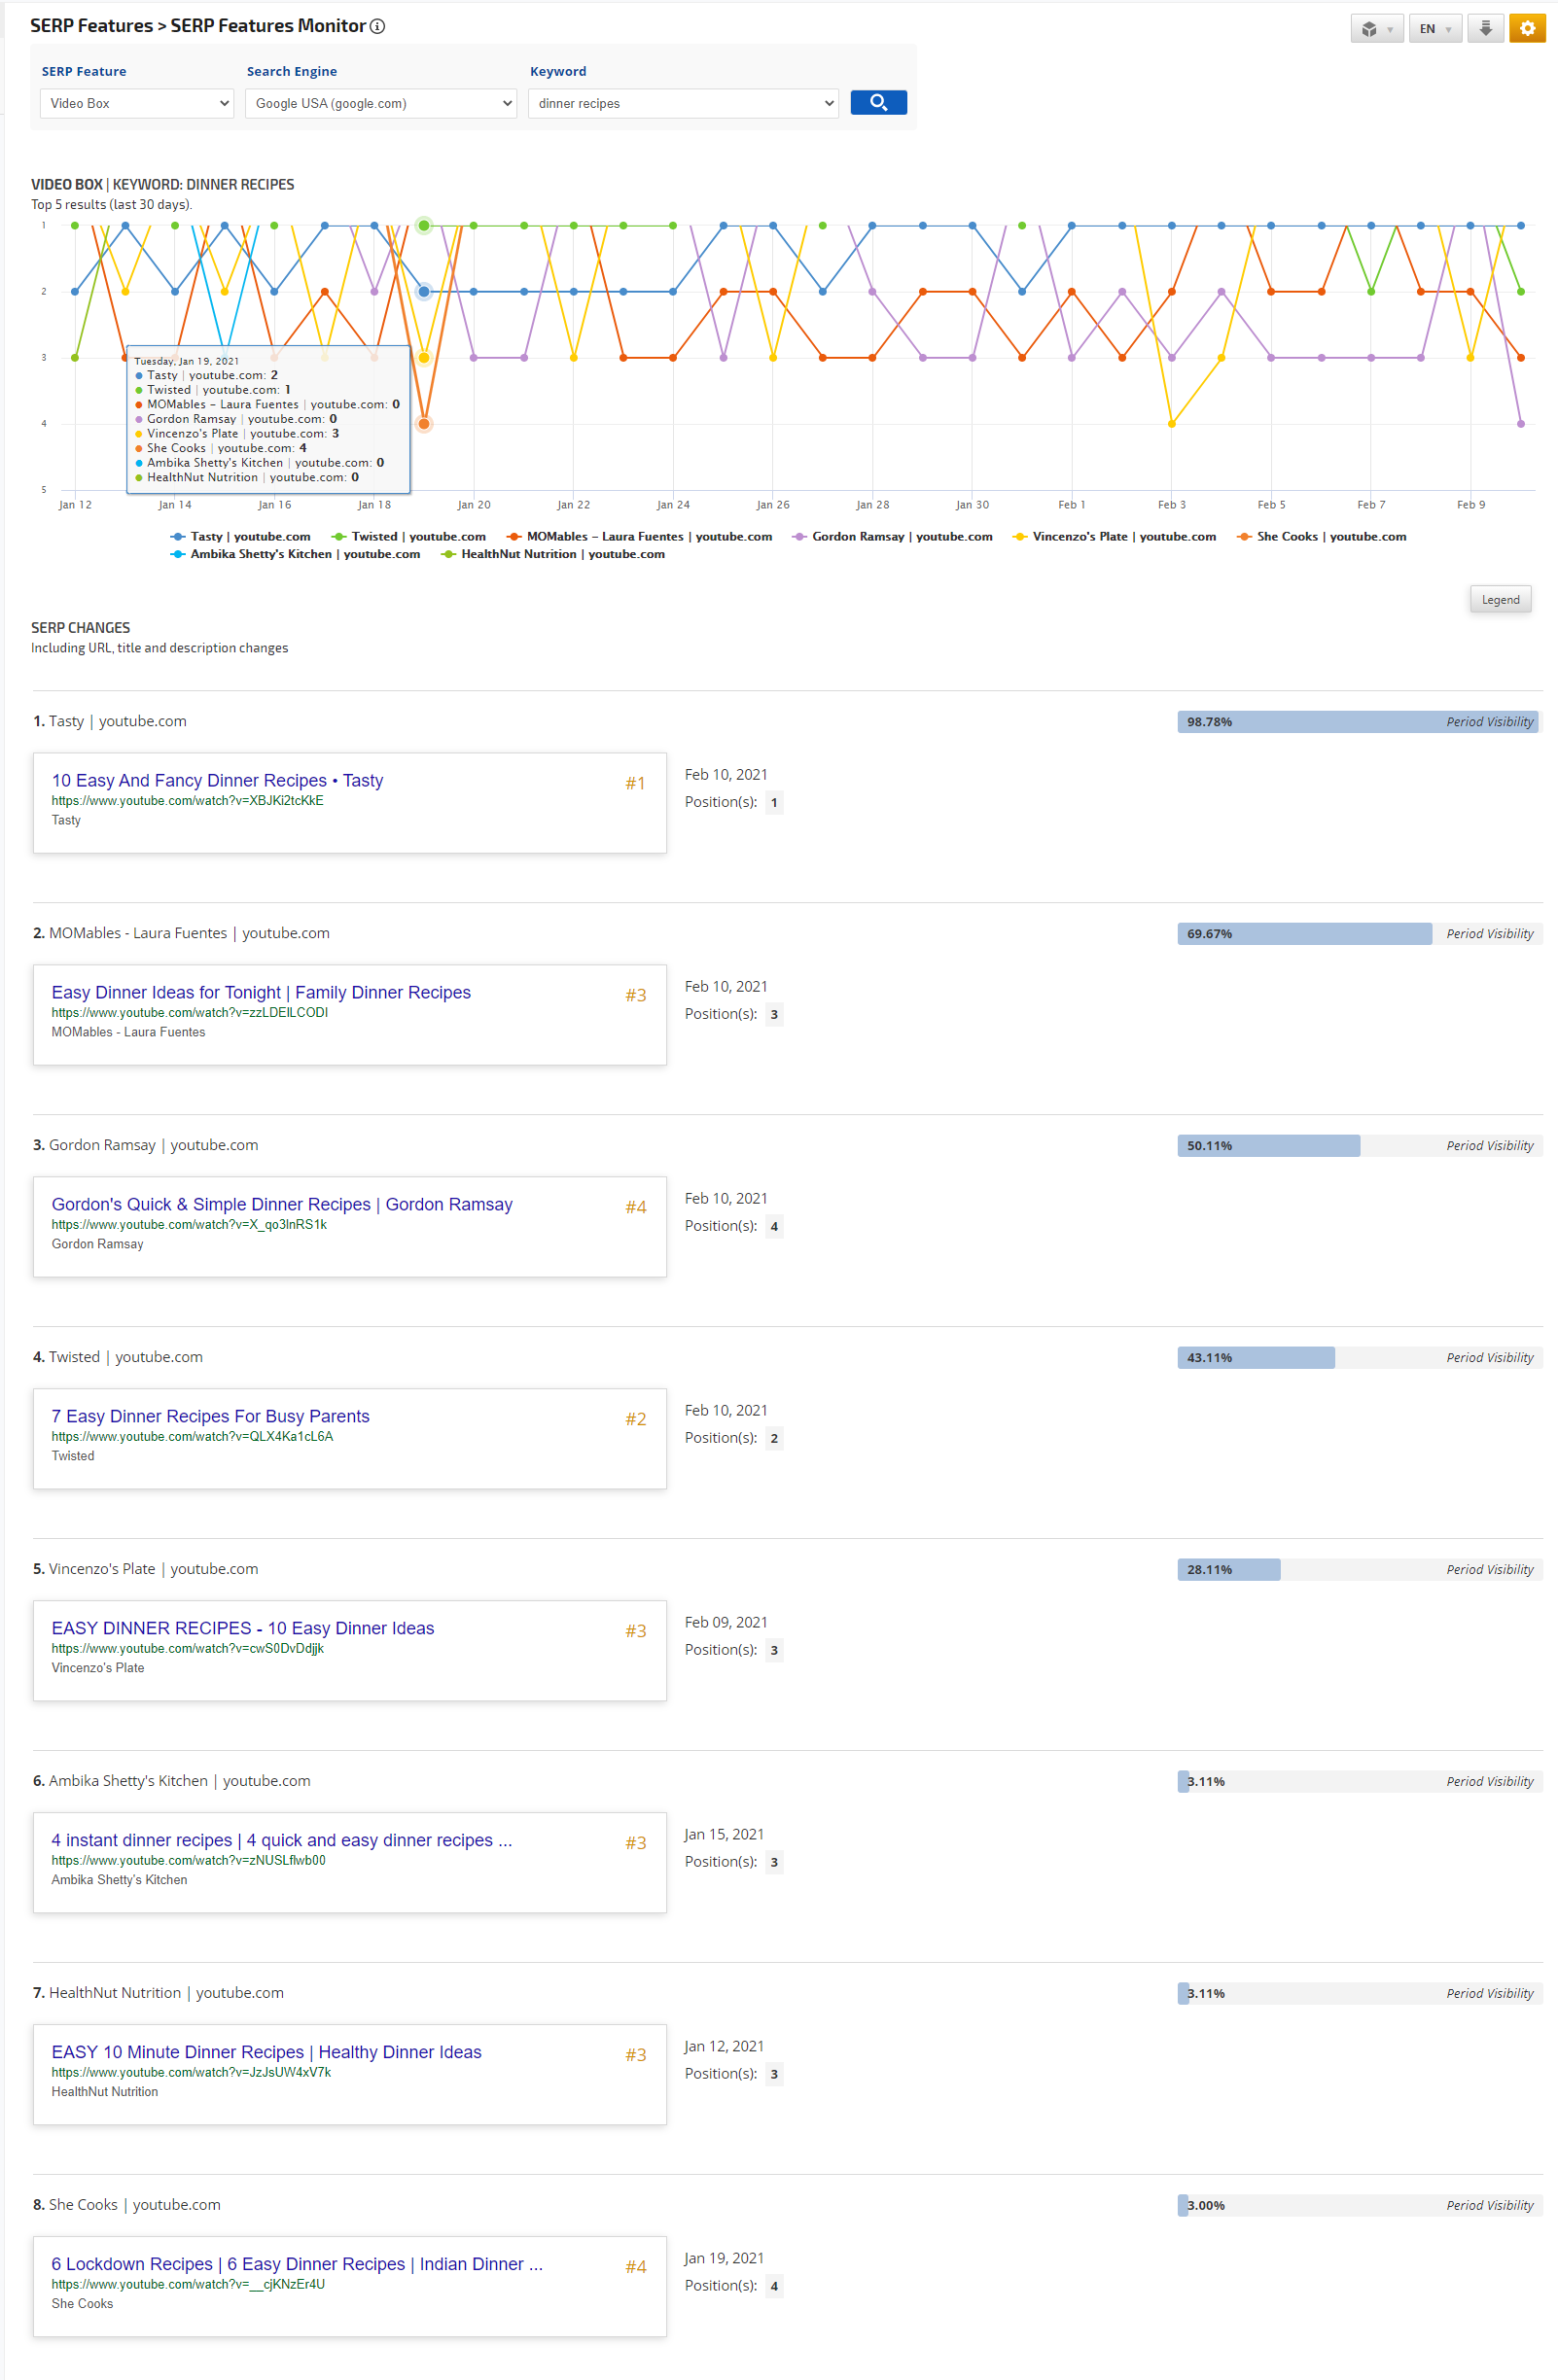
Task: Click Twisted's 43.11% Period Visibility bar
Action: coord(1360,1358)
